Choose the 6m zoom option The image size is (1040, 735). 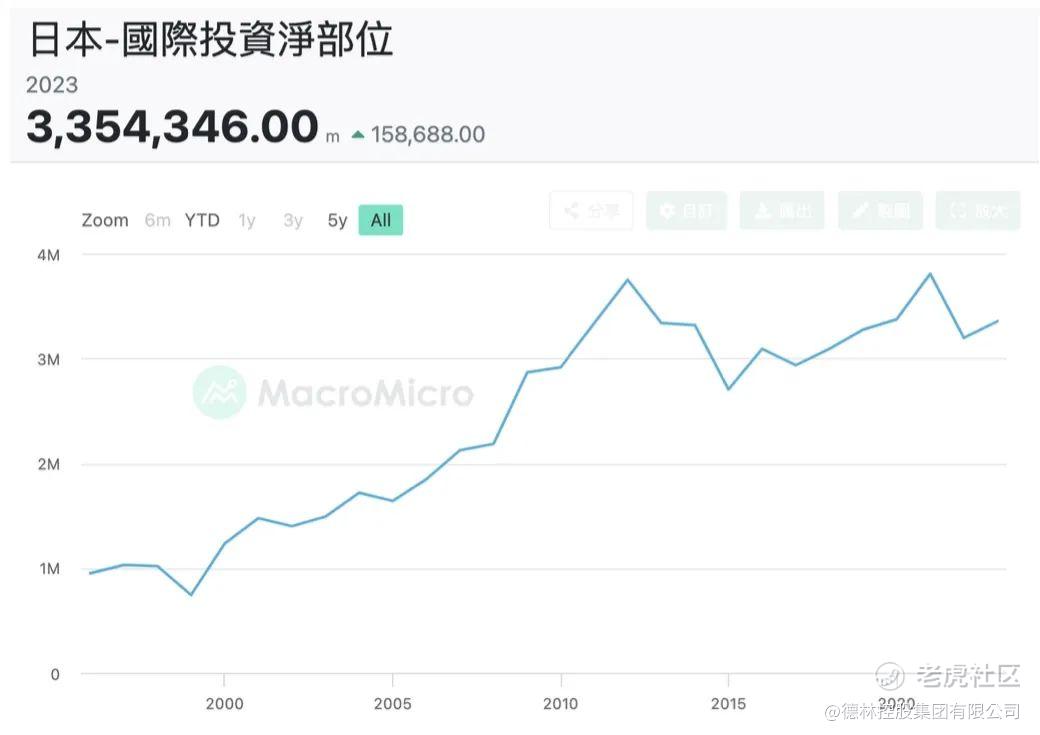point(157,220)
